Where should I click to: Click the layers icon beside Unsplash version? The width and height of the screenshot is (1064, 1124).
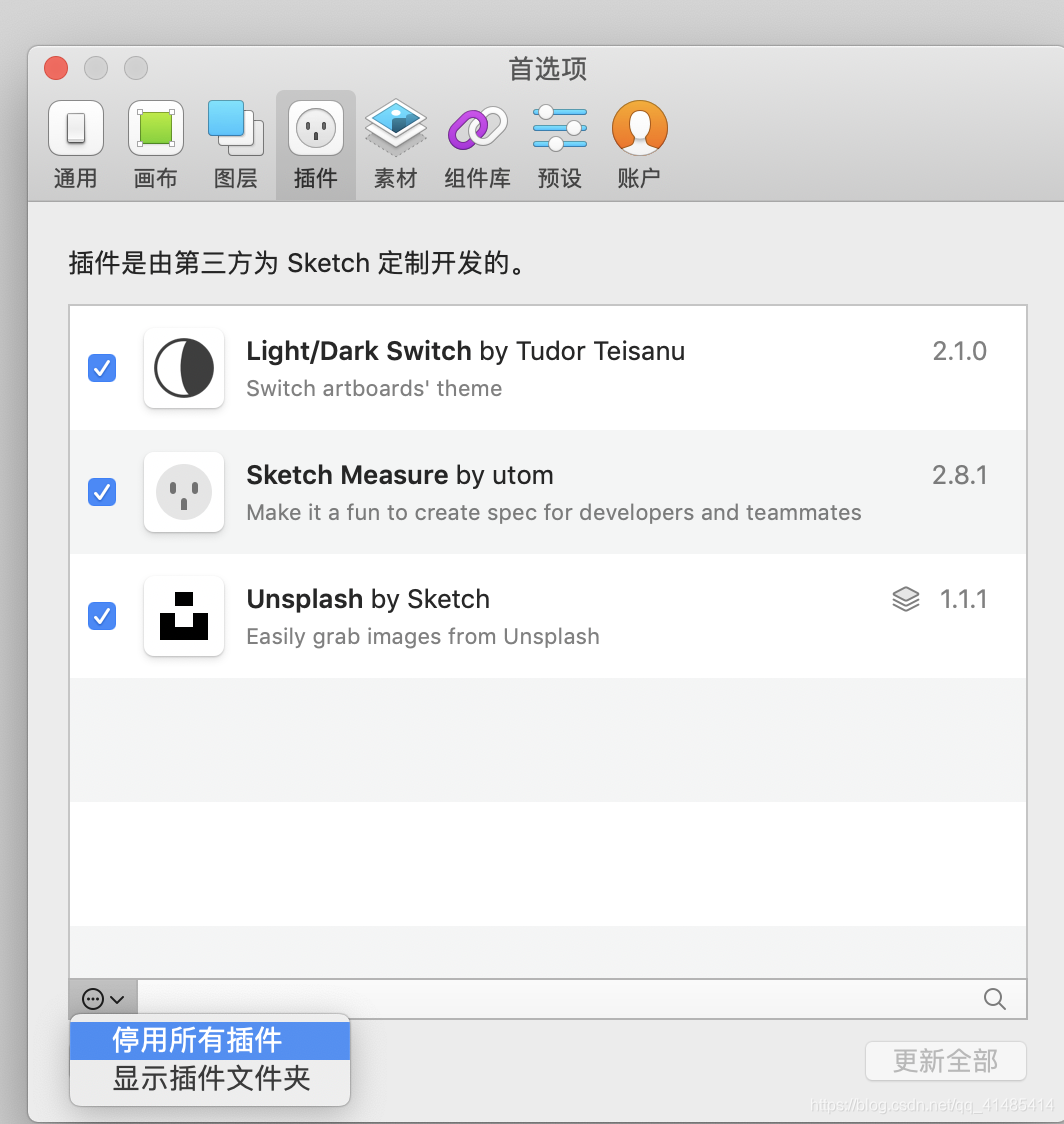[906, 599]
